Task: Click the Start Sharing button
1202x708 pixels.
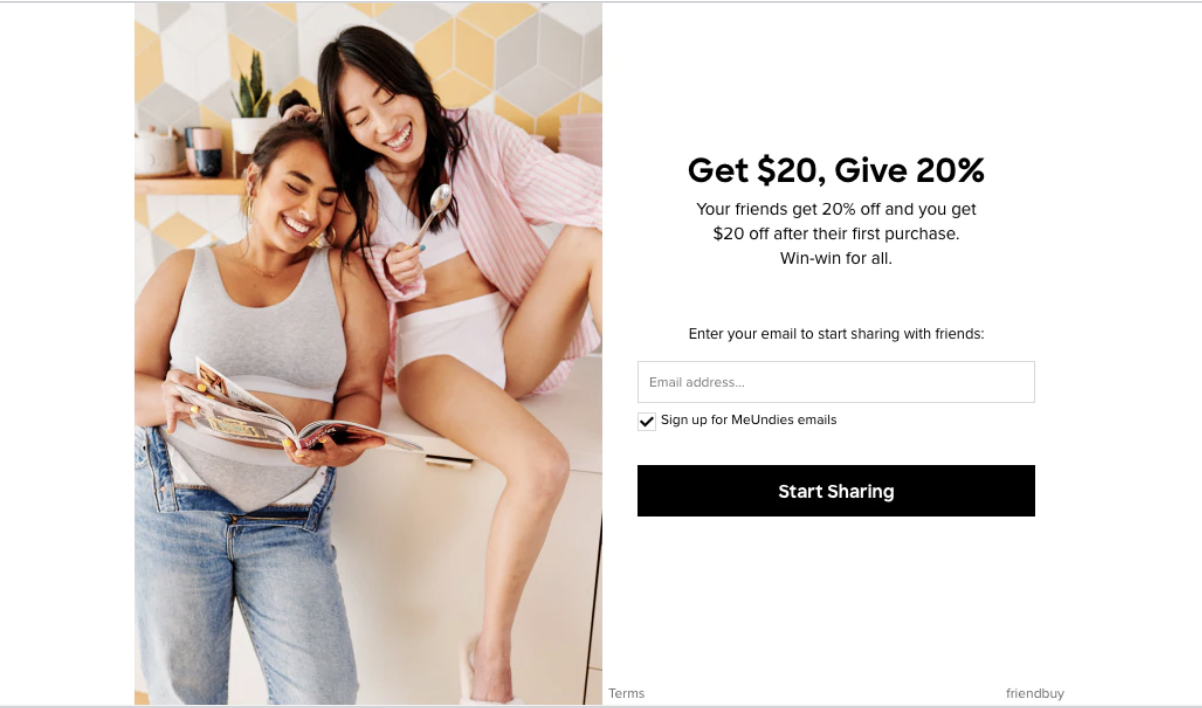Action: [x=836, y=491]
